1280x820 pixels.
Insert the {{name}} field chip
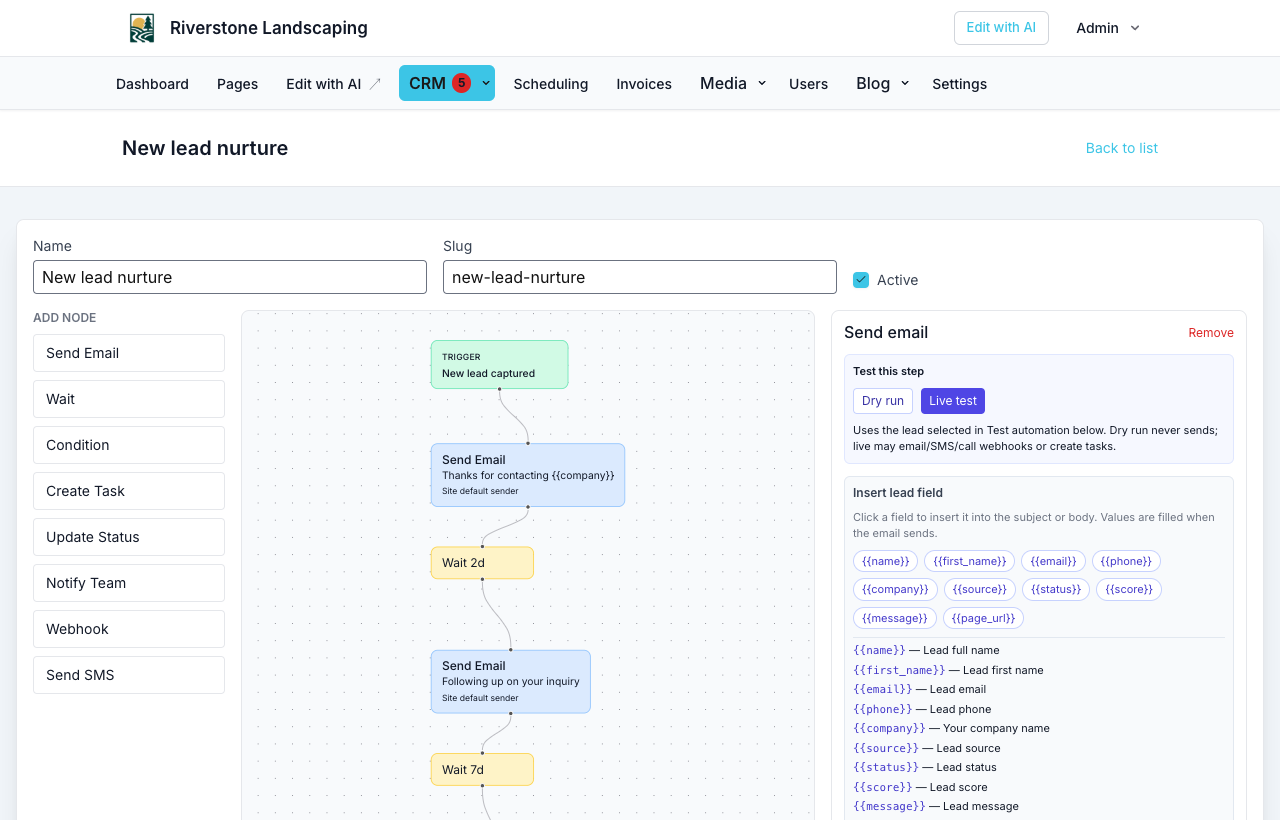pyautogui.click(x=886, y=561)
